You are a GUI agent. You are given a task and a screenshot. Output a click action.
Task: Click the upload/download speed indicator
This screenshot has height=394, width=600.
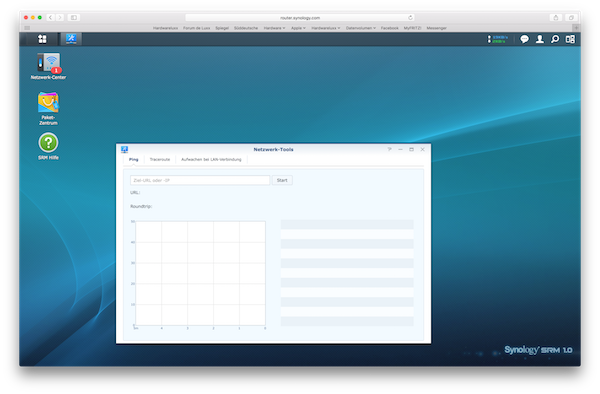pyautogui.click(x=497, y=39)
